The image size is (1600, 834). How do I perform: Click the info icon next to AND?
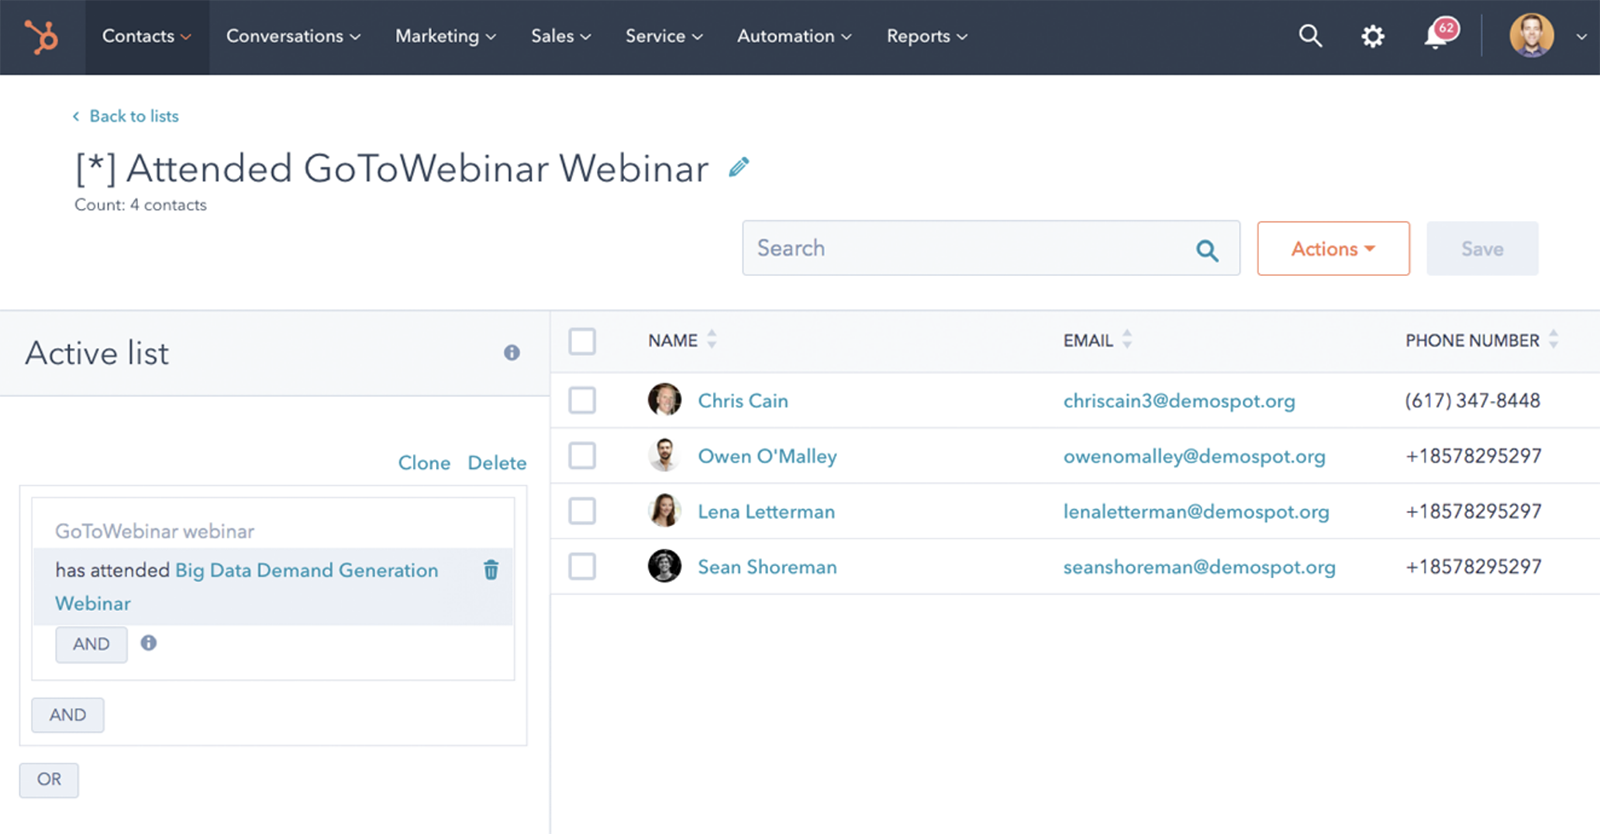pyautogui.click(x=149, y=643)
